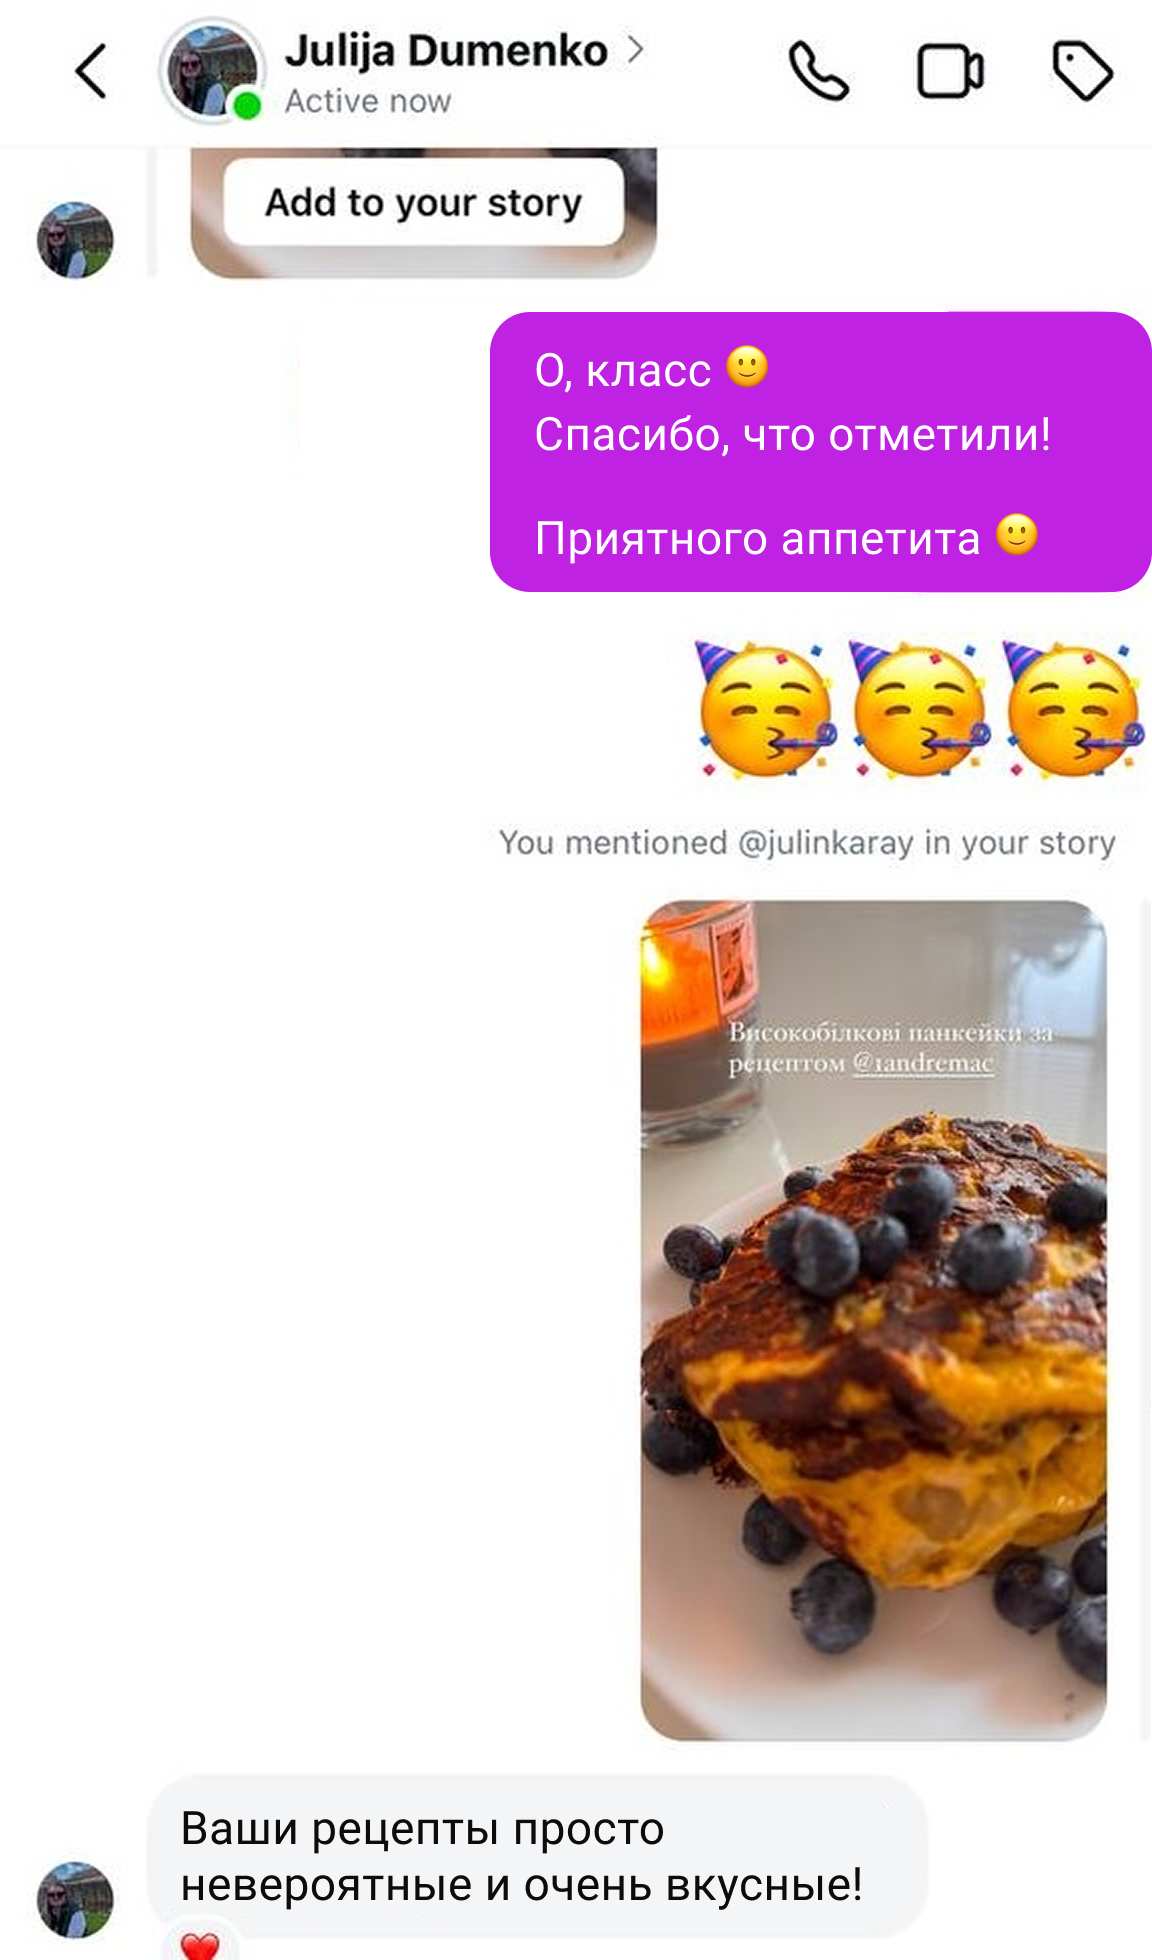Expand chat details chevron beside Julija Dumenko
Viewport: 1152px width, 1960px height.
635,50
